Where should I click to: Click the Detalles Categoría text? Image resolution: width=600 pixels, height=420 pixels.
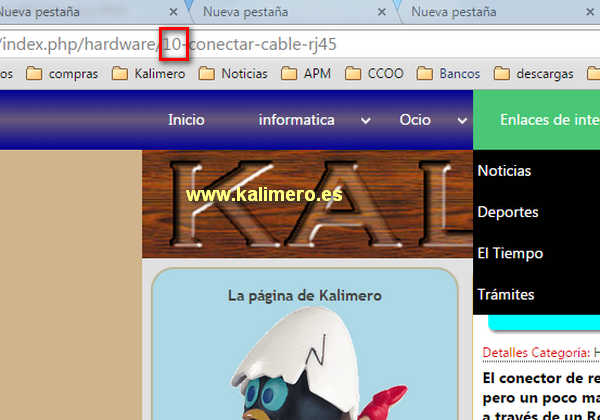click(x=536, y=353)
